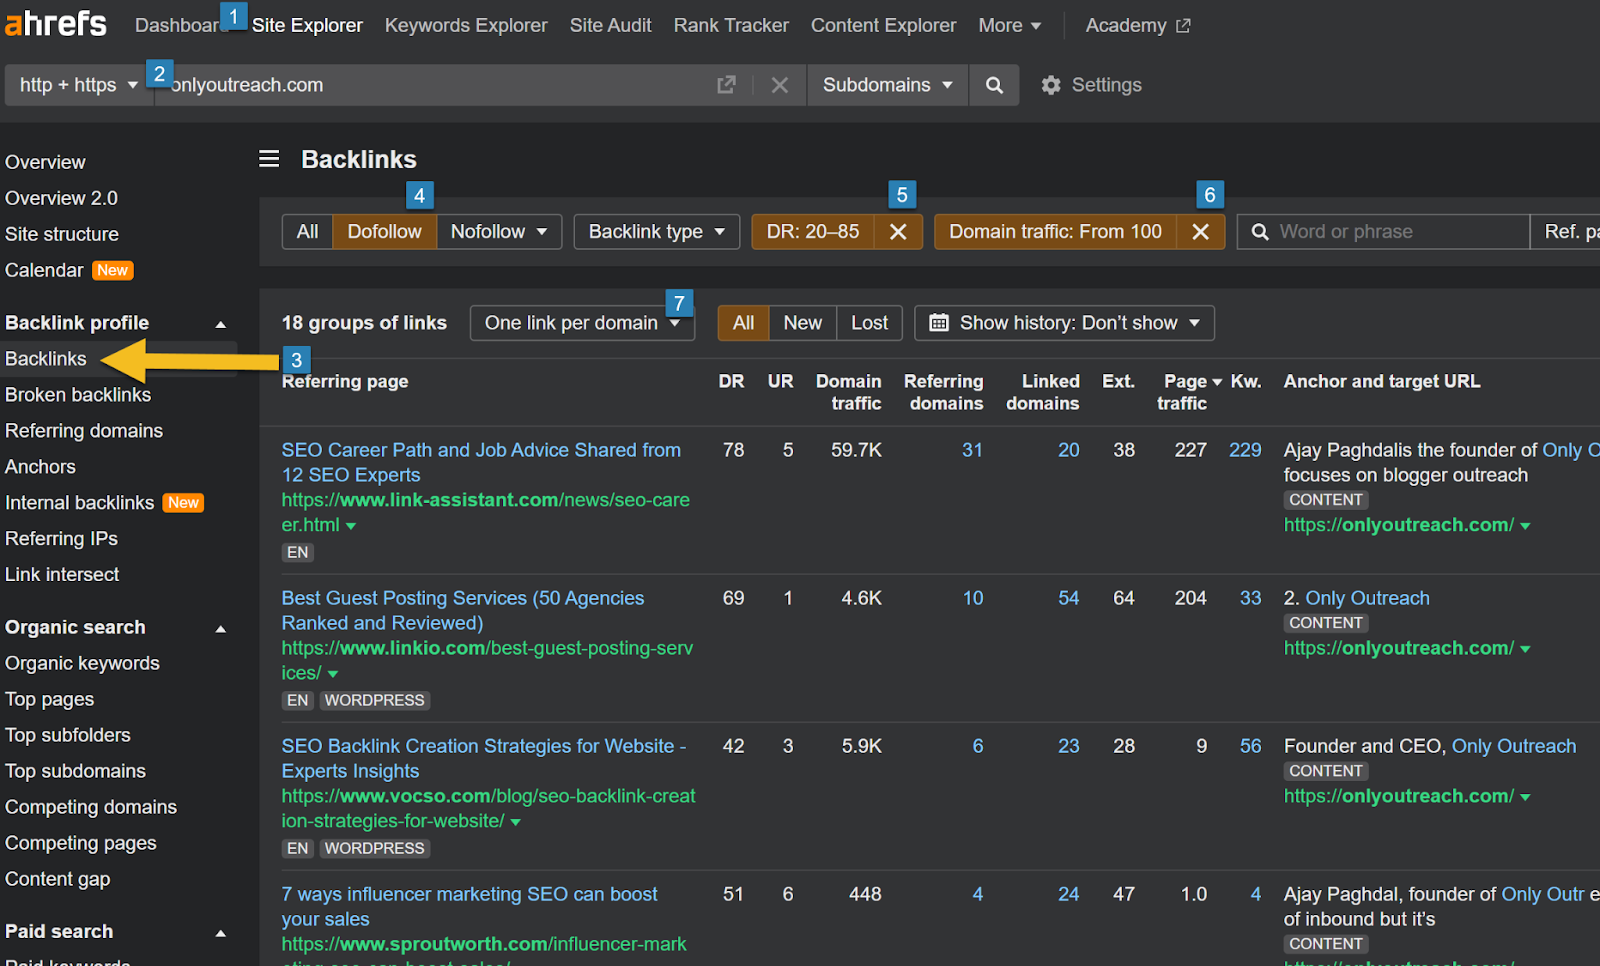Click the Ahrefs logo
Image resolution: width=1600 pixels, height=966 pixels.
[x=56, y=23]
